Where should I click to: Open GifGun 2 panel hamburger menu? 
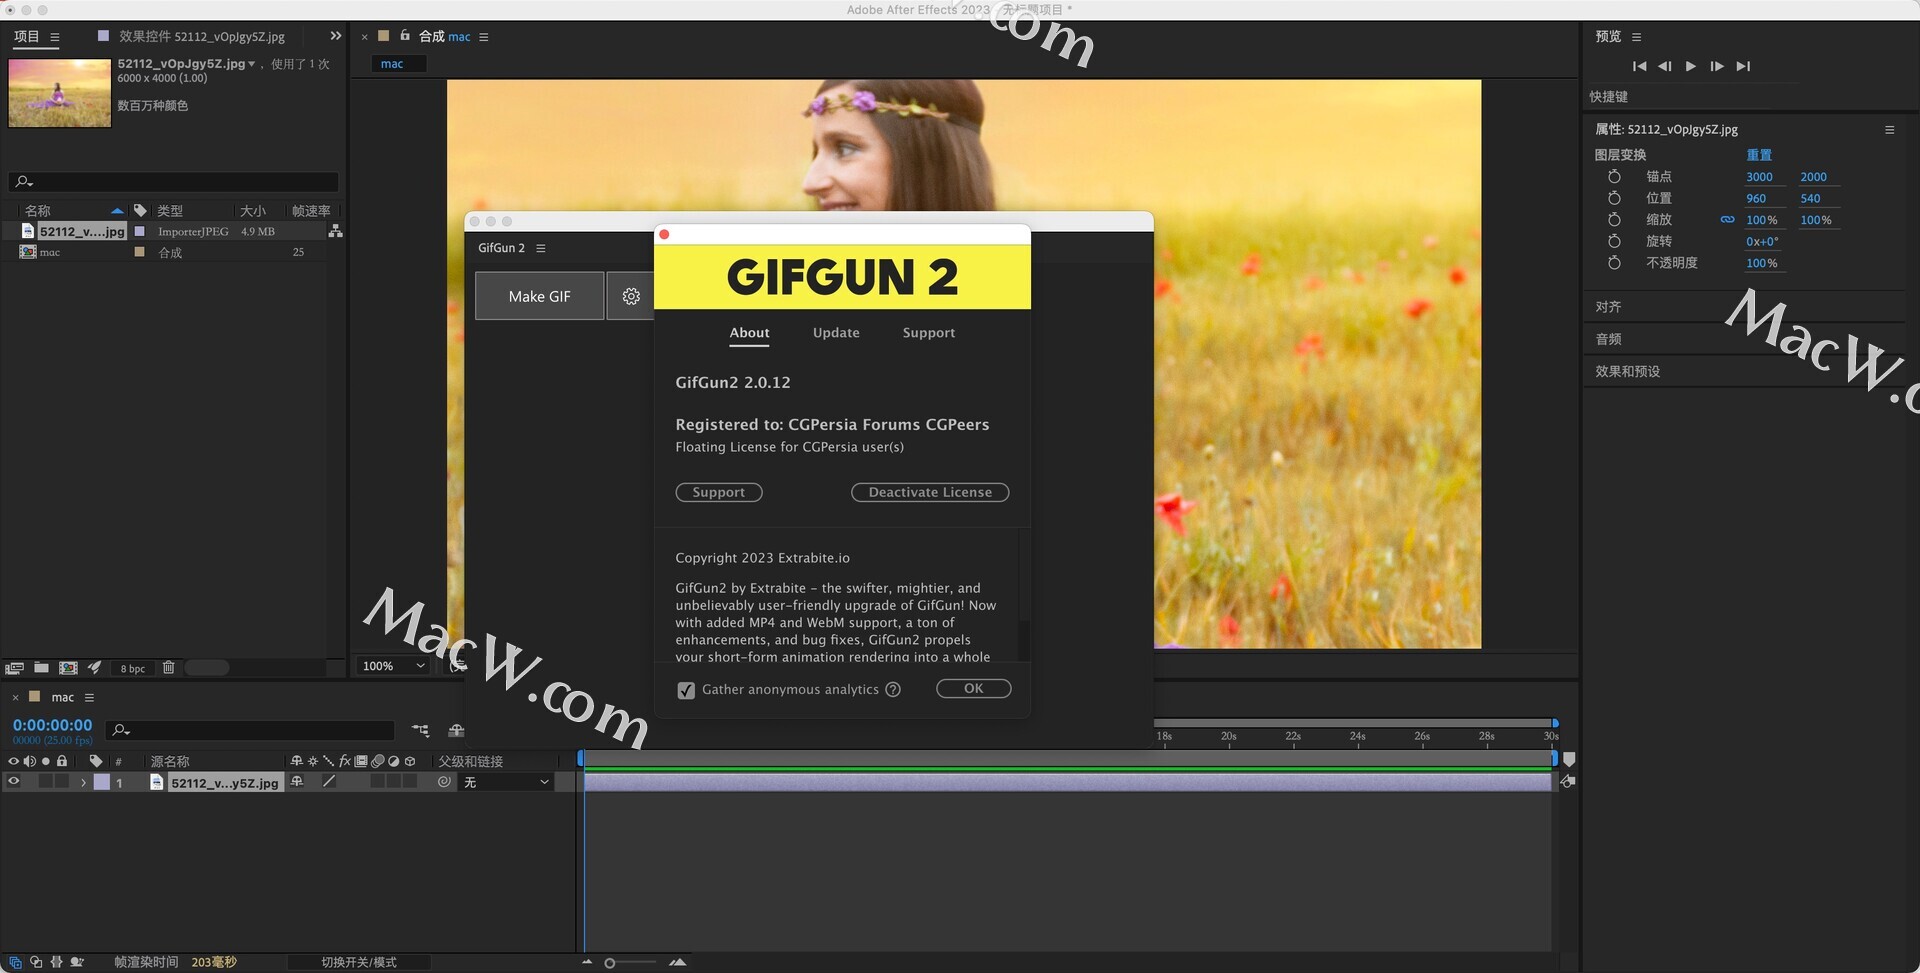[x=541, y=248]
